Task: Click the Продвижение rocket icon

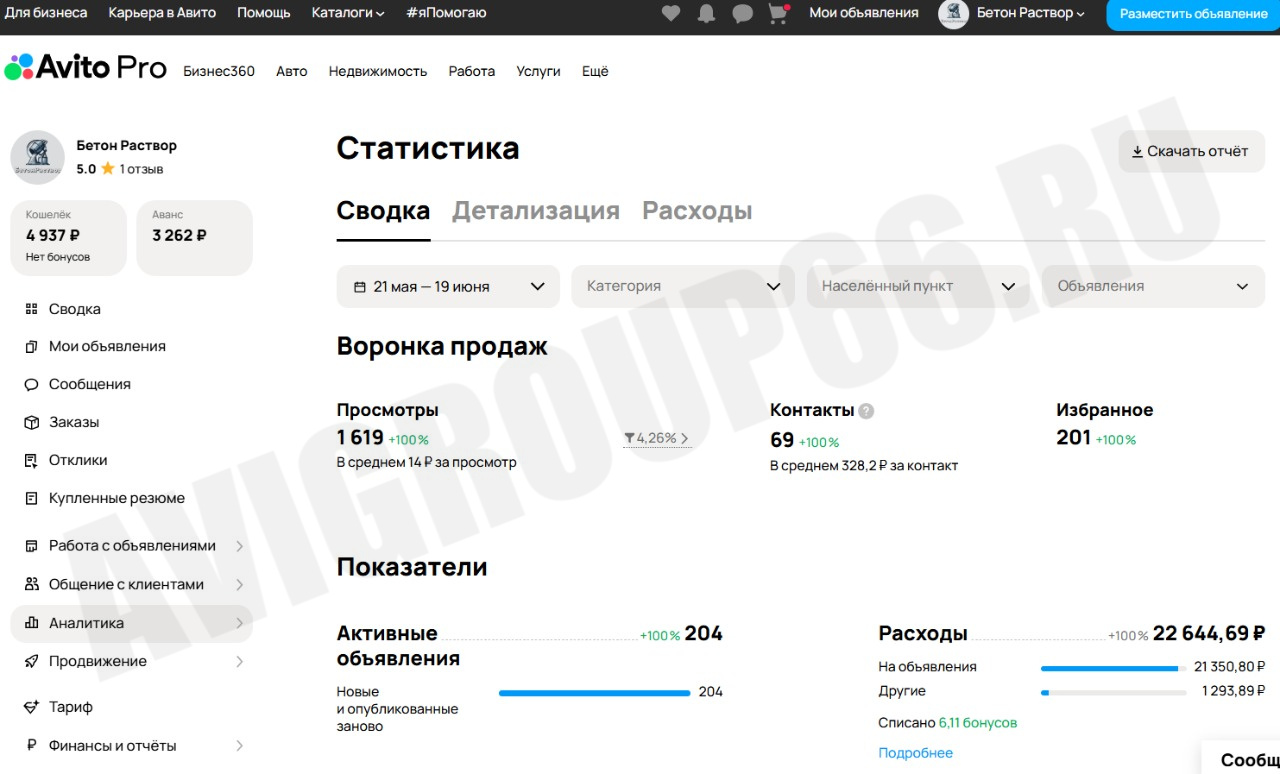Action: pyautogui.click(x=31, y=661)
